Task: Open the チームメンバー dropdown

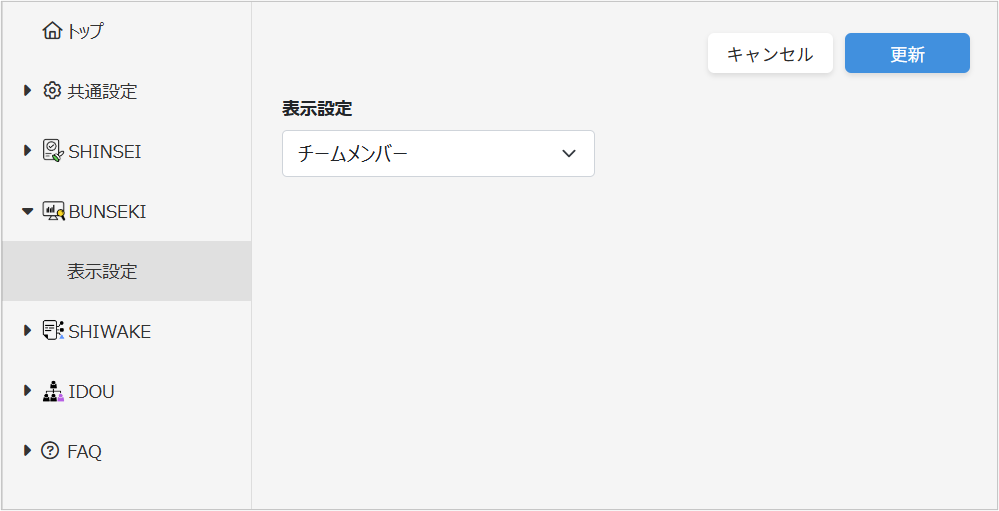Action: click(x=438, y=154)
